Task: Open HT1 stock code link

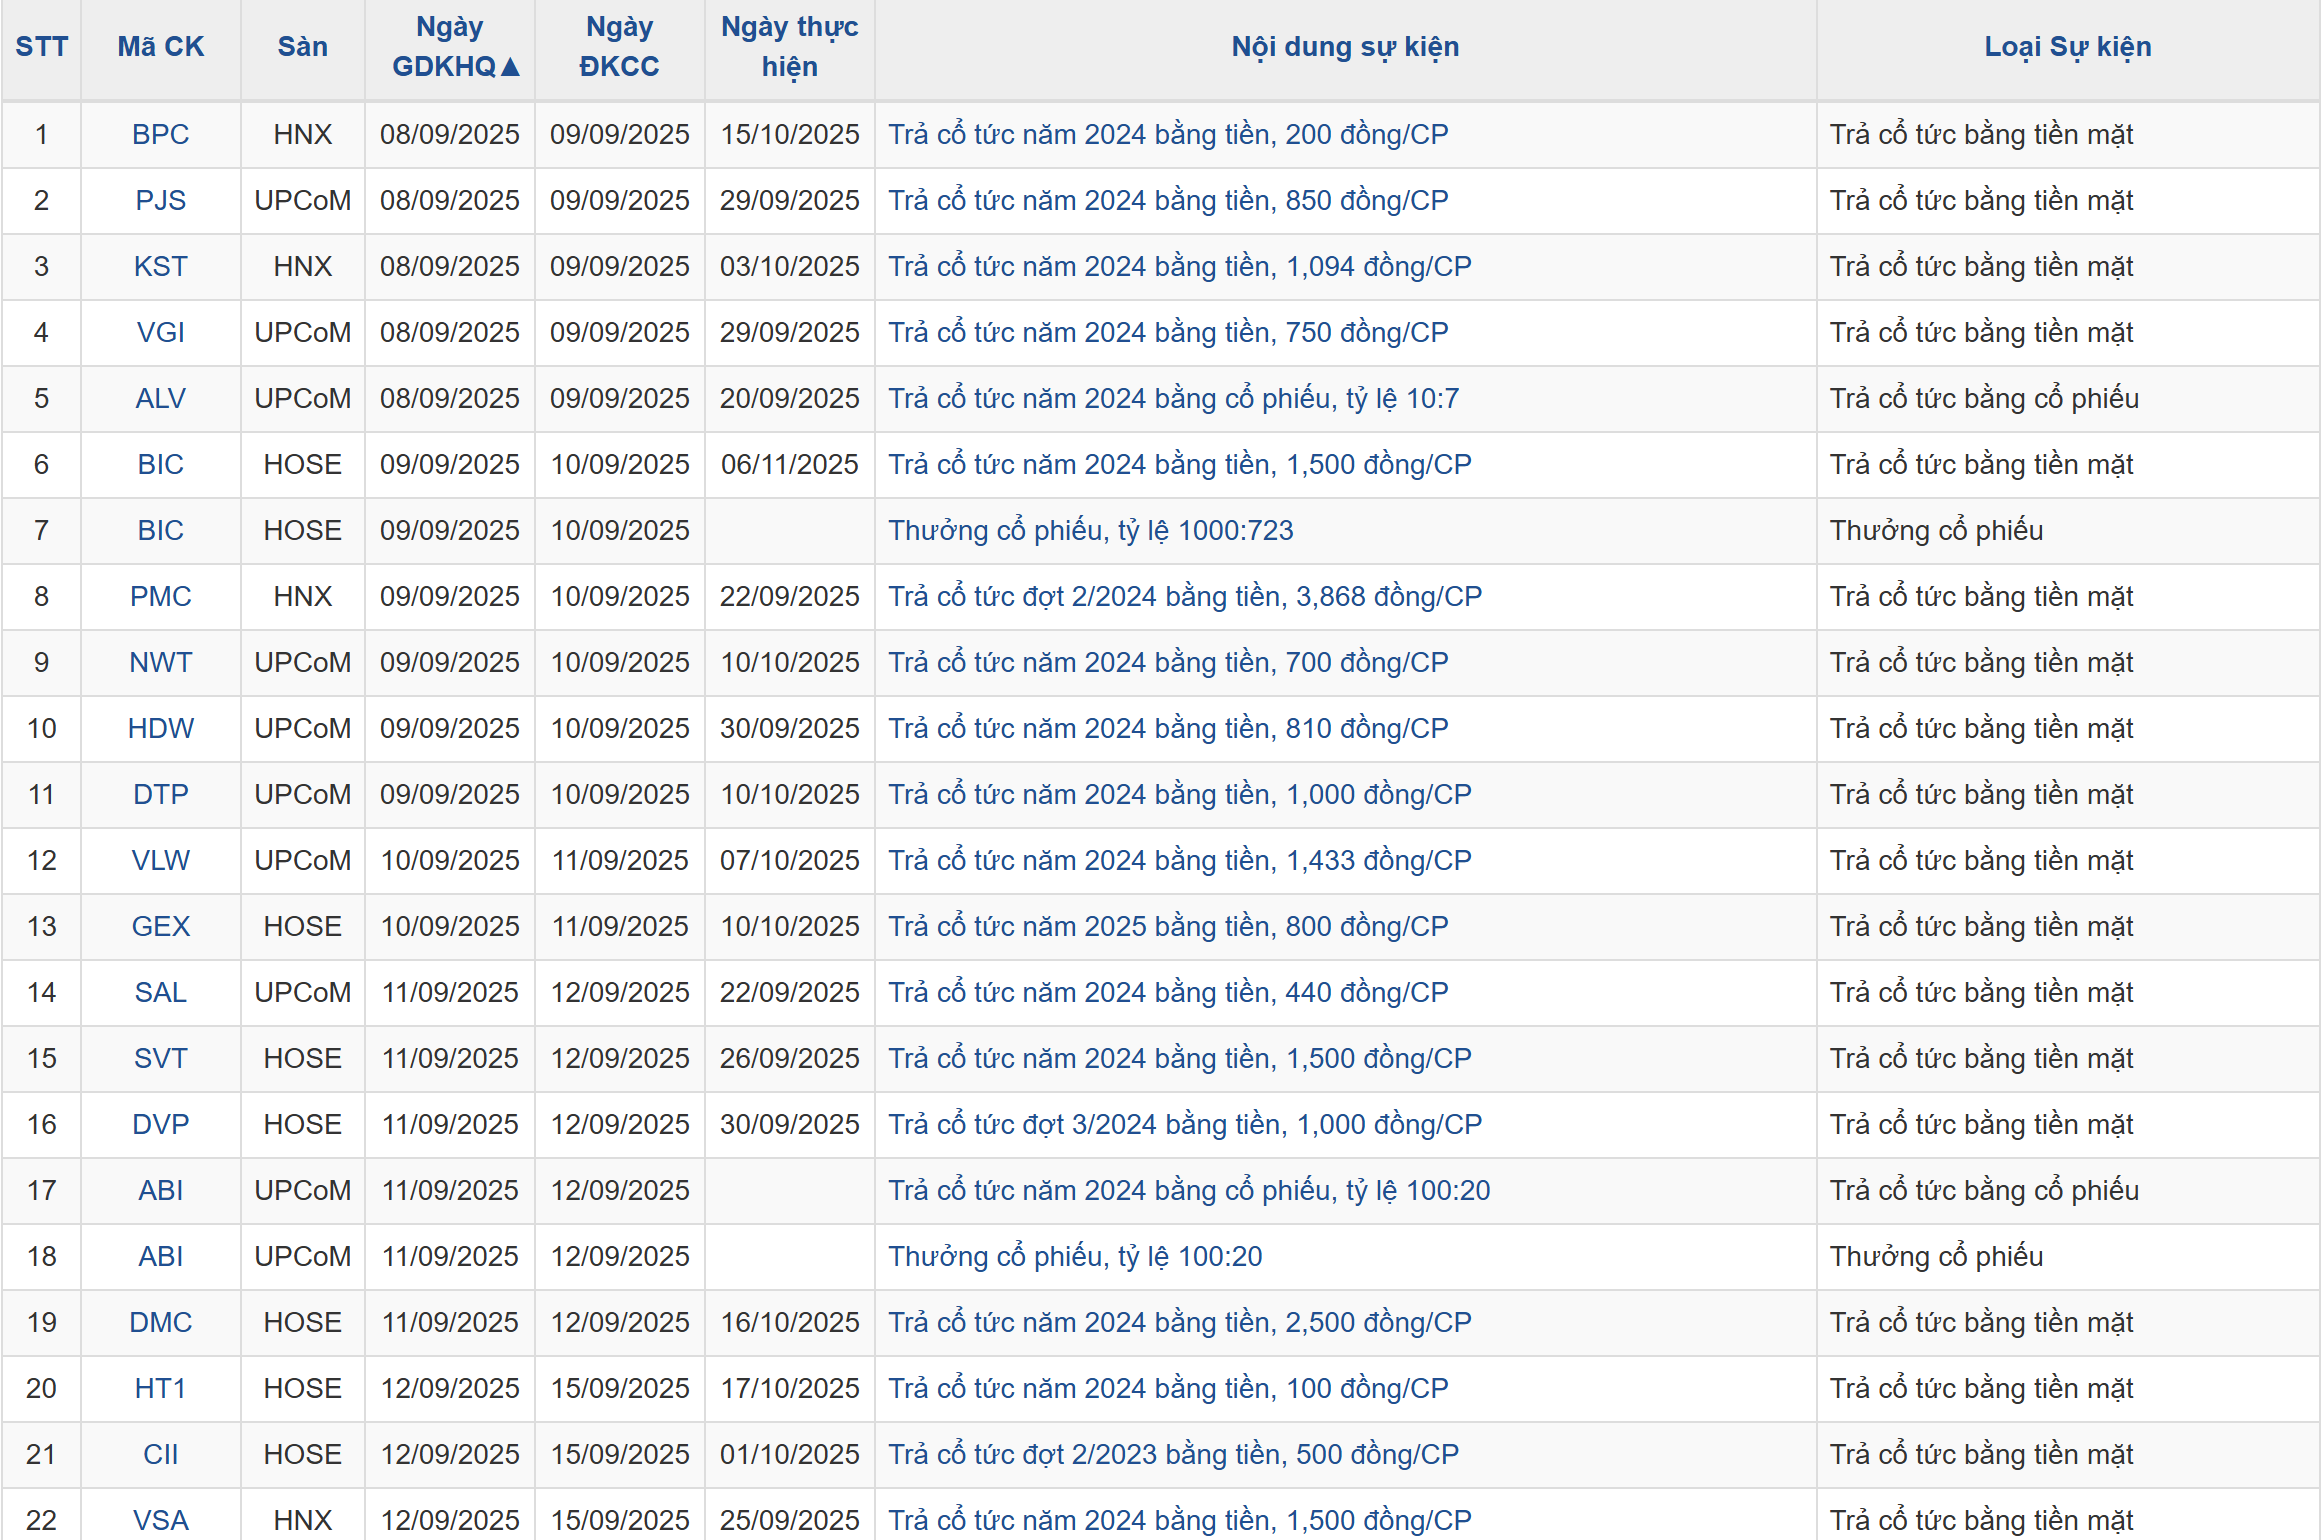Action: point(160,1388)
